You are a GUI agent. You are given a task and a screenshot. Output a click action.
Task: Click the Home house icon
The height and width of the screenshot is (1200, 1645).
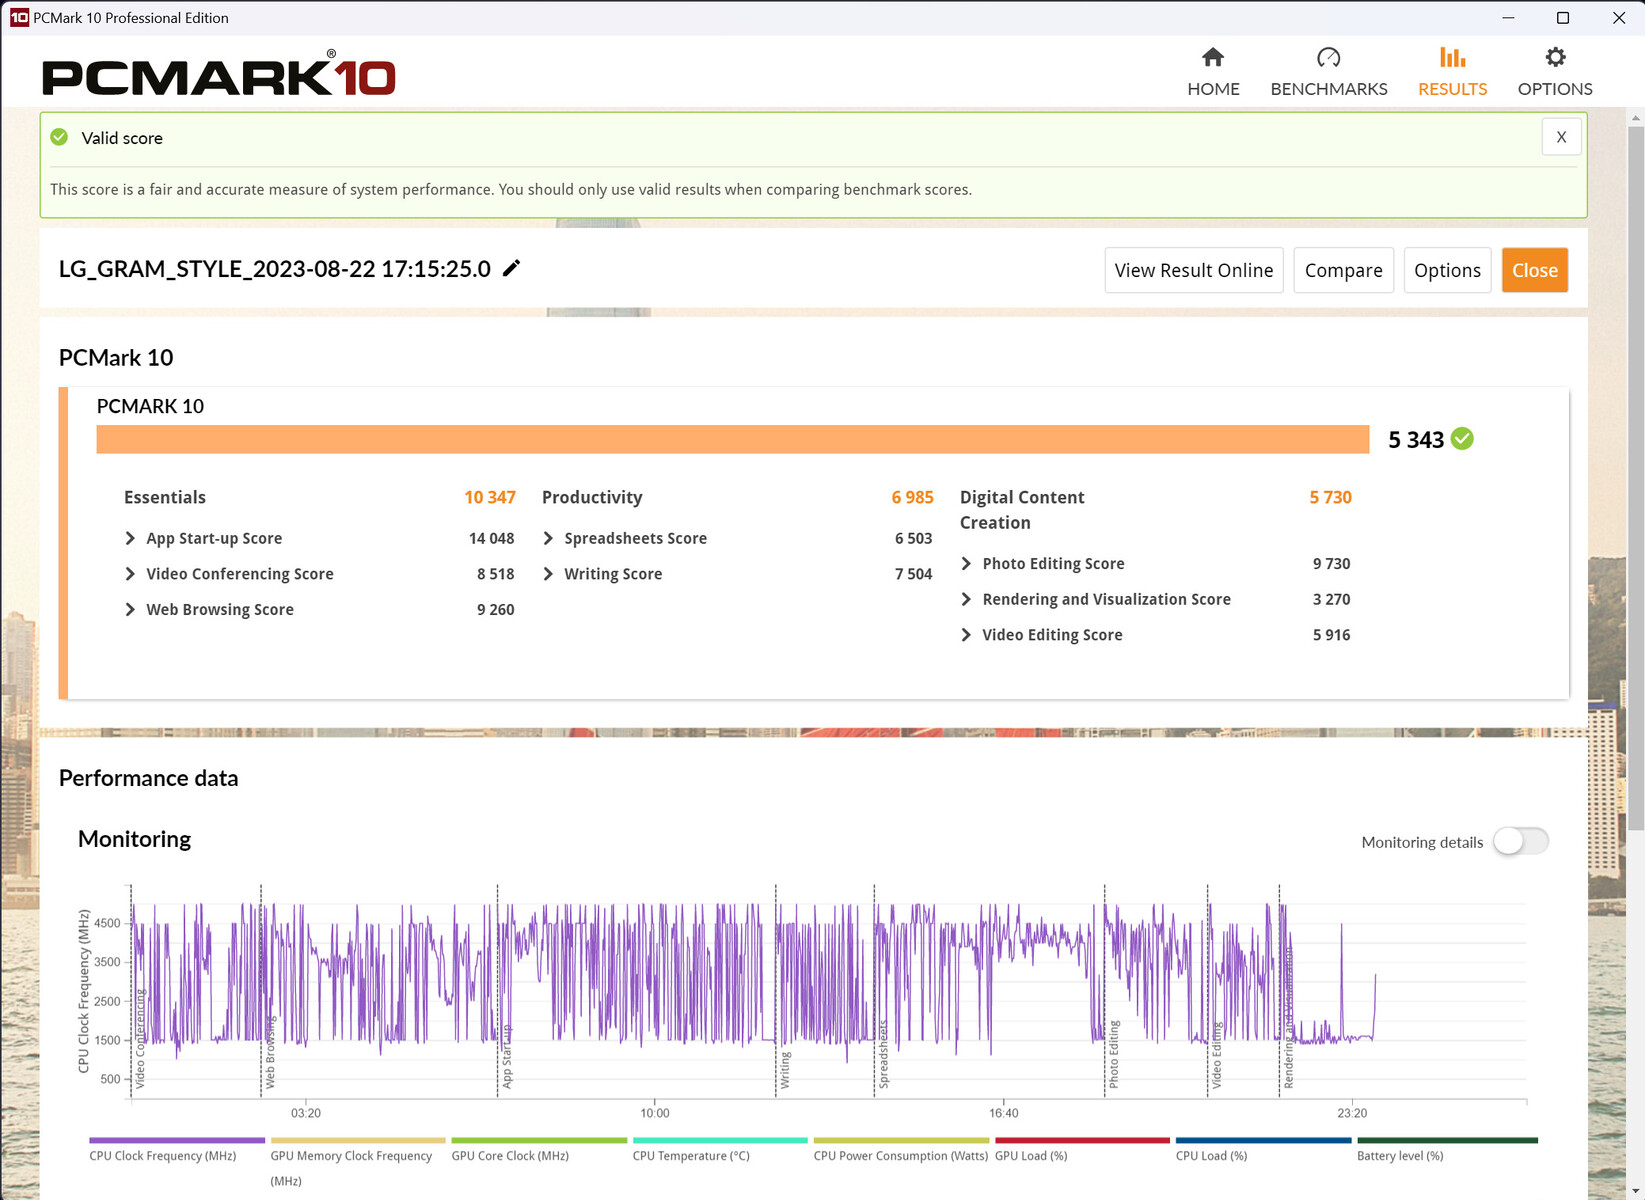click(x=1213, y=57)
